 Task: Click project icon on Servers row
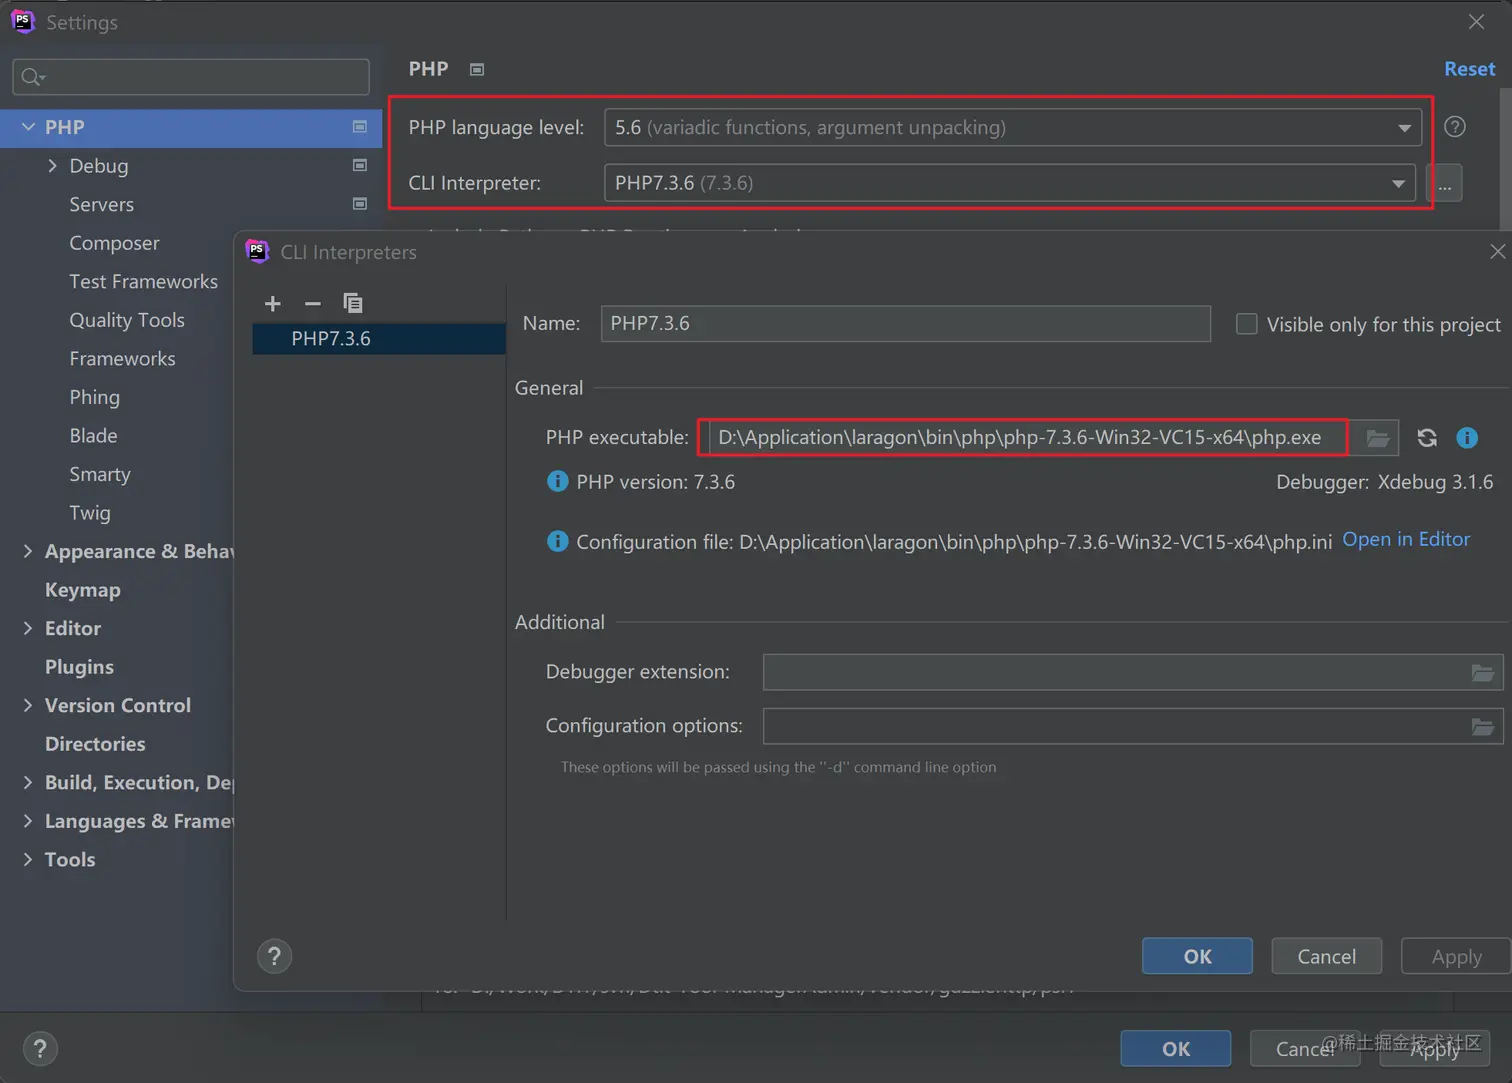point(360,204)
